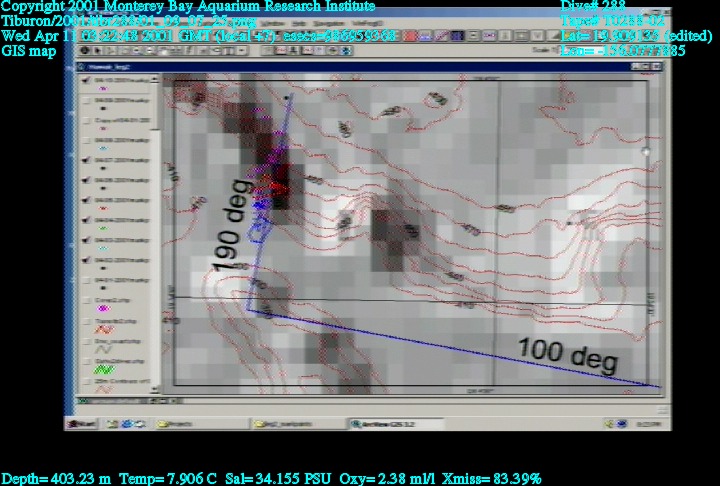This screenshot has height=486, width=720.
Task: Click the gray line Dive waypoints legend symbol
Action: pos(103,349)
